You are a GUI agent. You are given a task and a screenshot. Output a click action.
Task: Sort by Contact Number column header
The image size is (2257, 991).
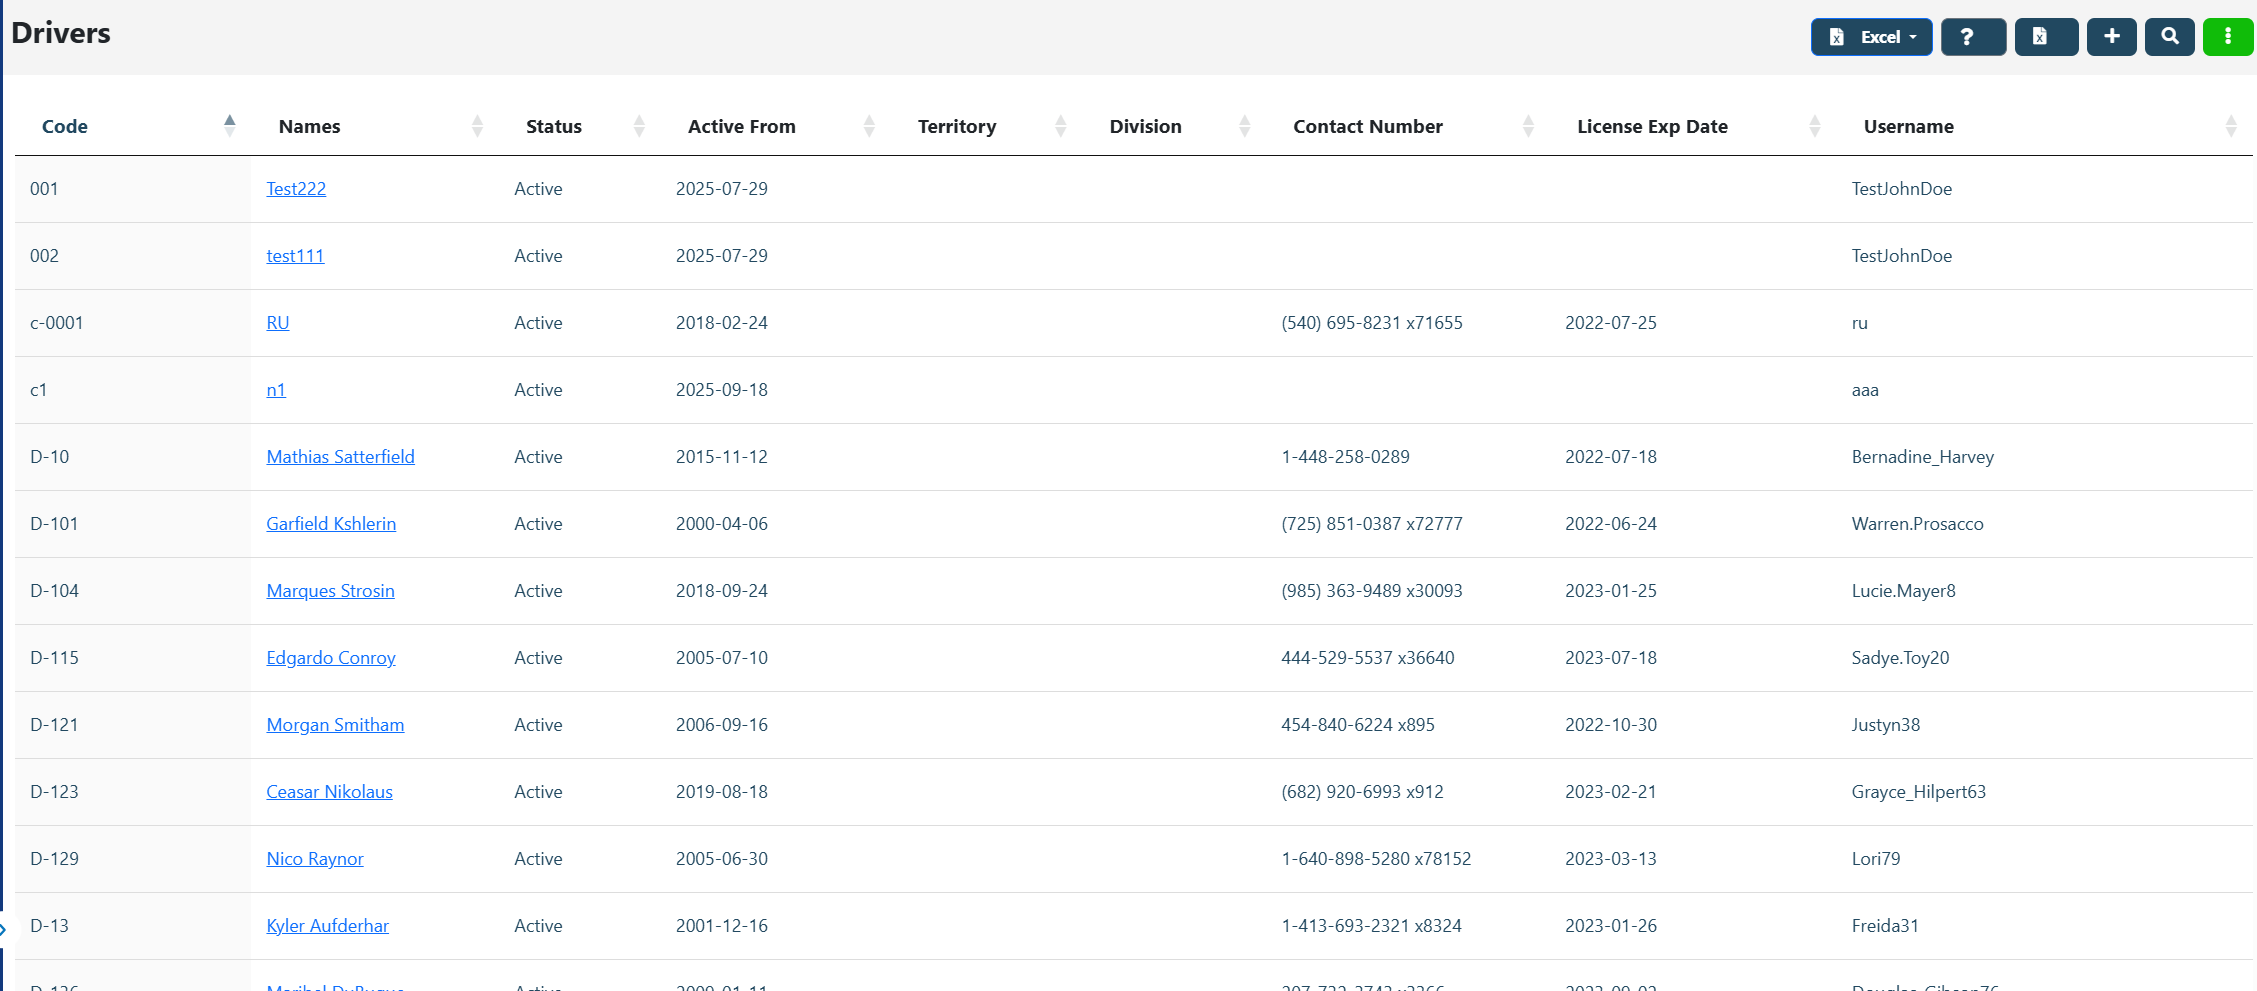pos(1367,127)
